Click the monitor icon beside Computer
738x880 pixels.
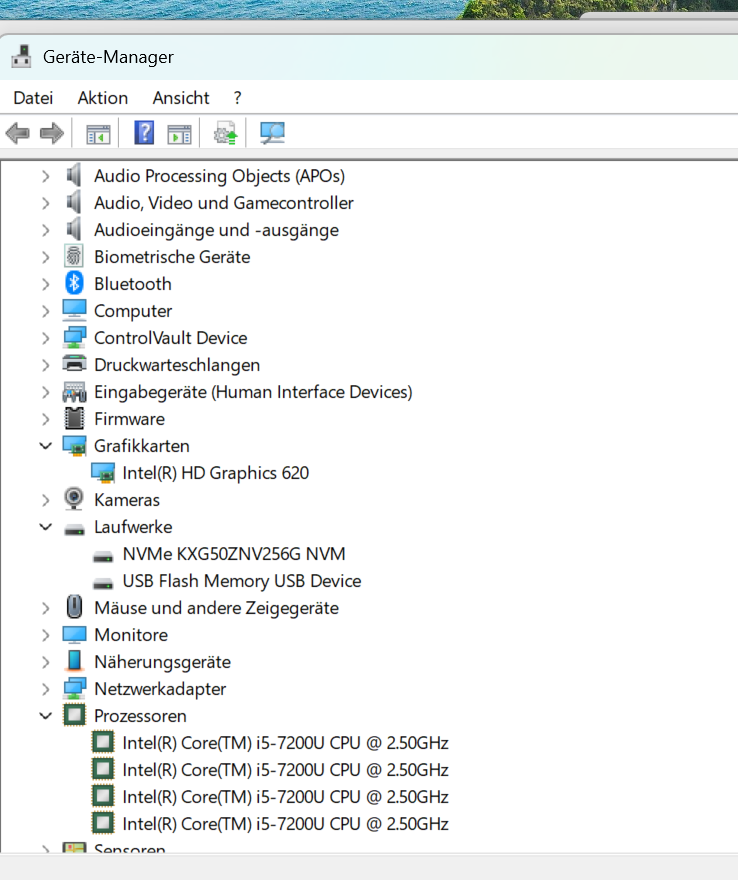point(74,310)
